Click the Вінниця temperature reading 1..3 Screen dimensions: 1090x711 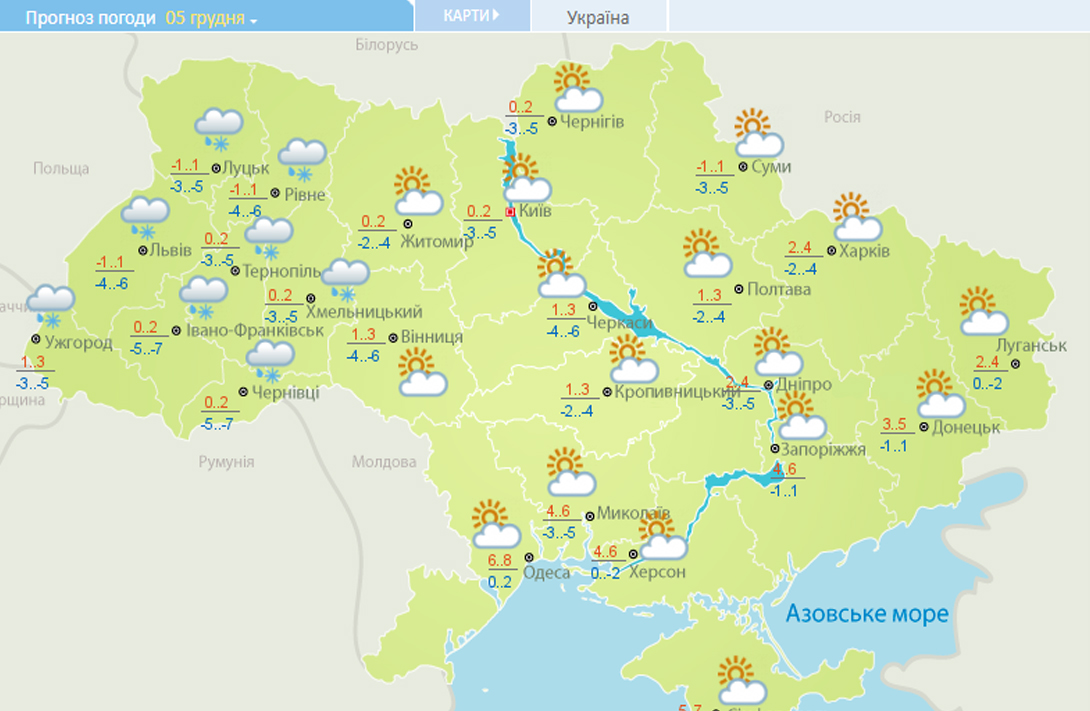point(364,335)
